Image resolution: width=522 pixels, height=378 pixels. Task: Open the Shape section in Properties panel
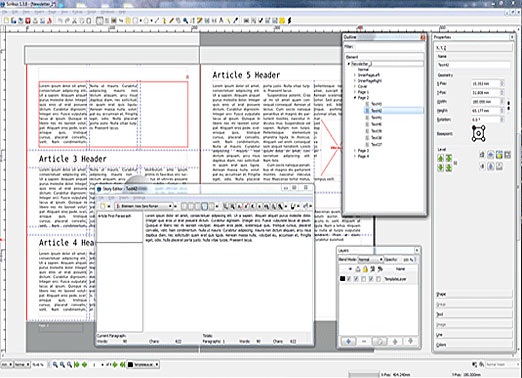coord(474,294)
